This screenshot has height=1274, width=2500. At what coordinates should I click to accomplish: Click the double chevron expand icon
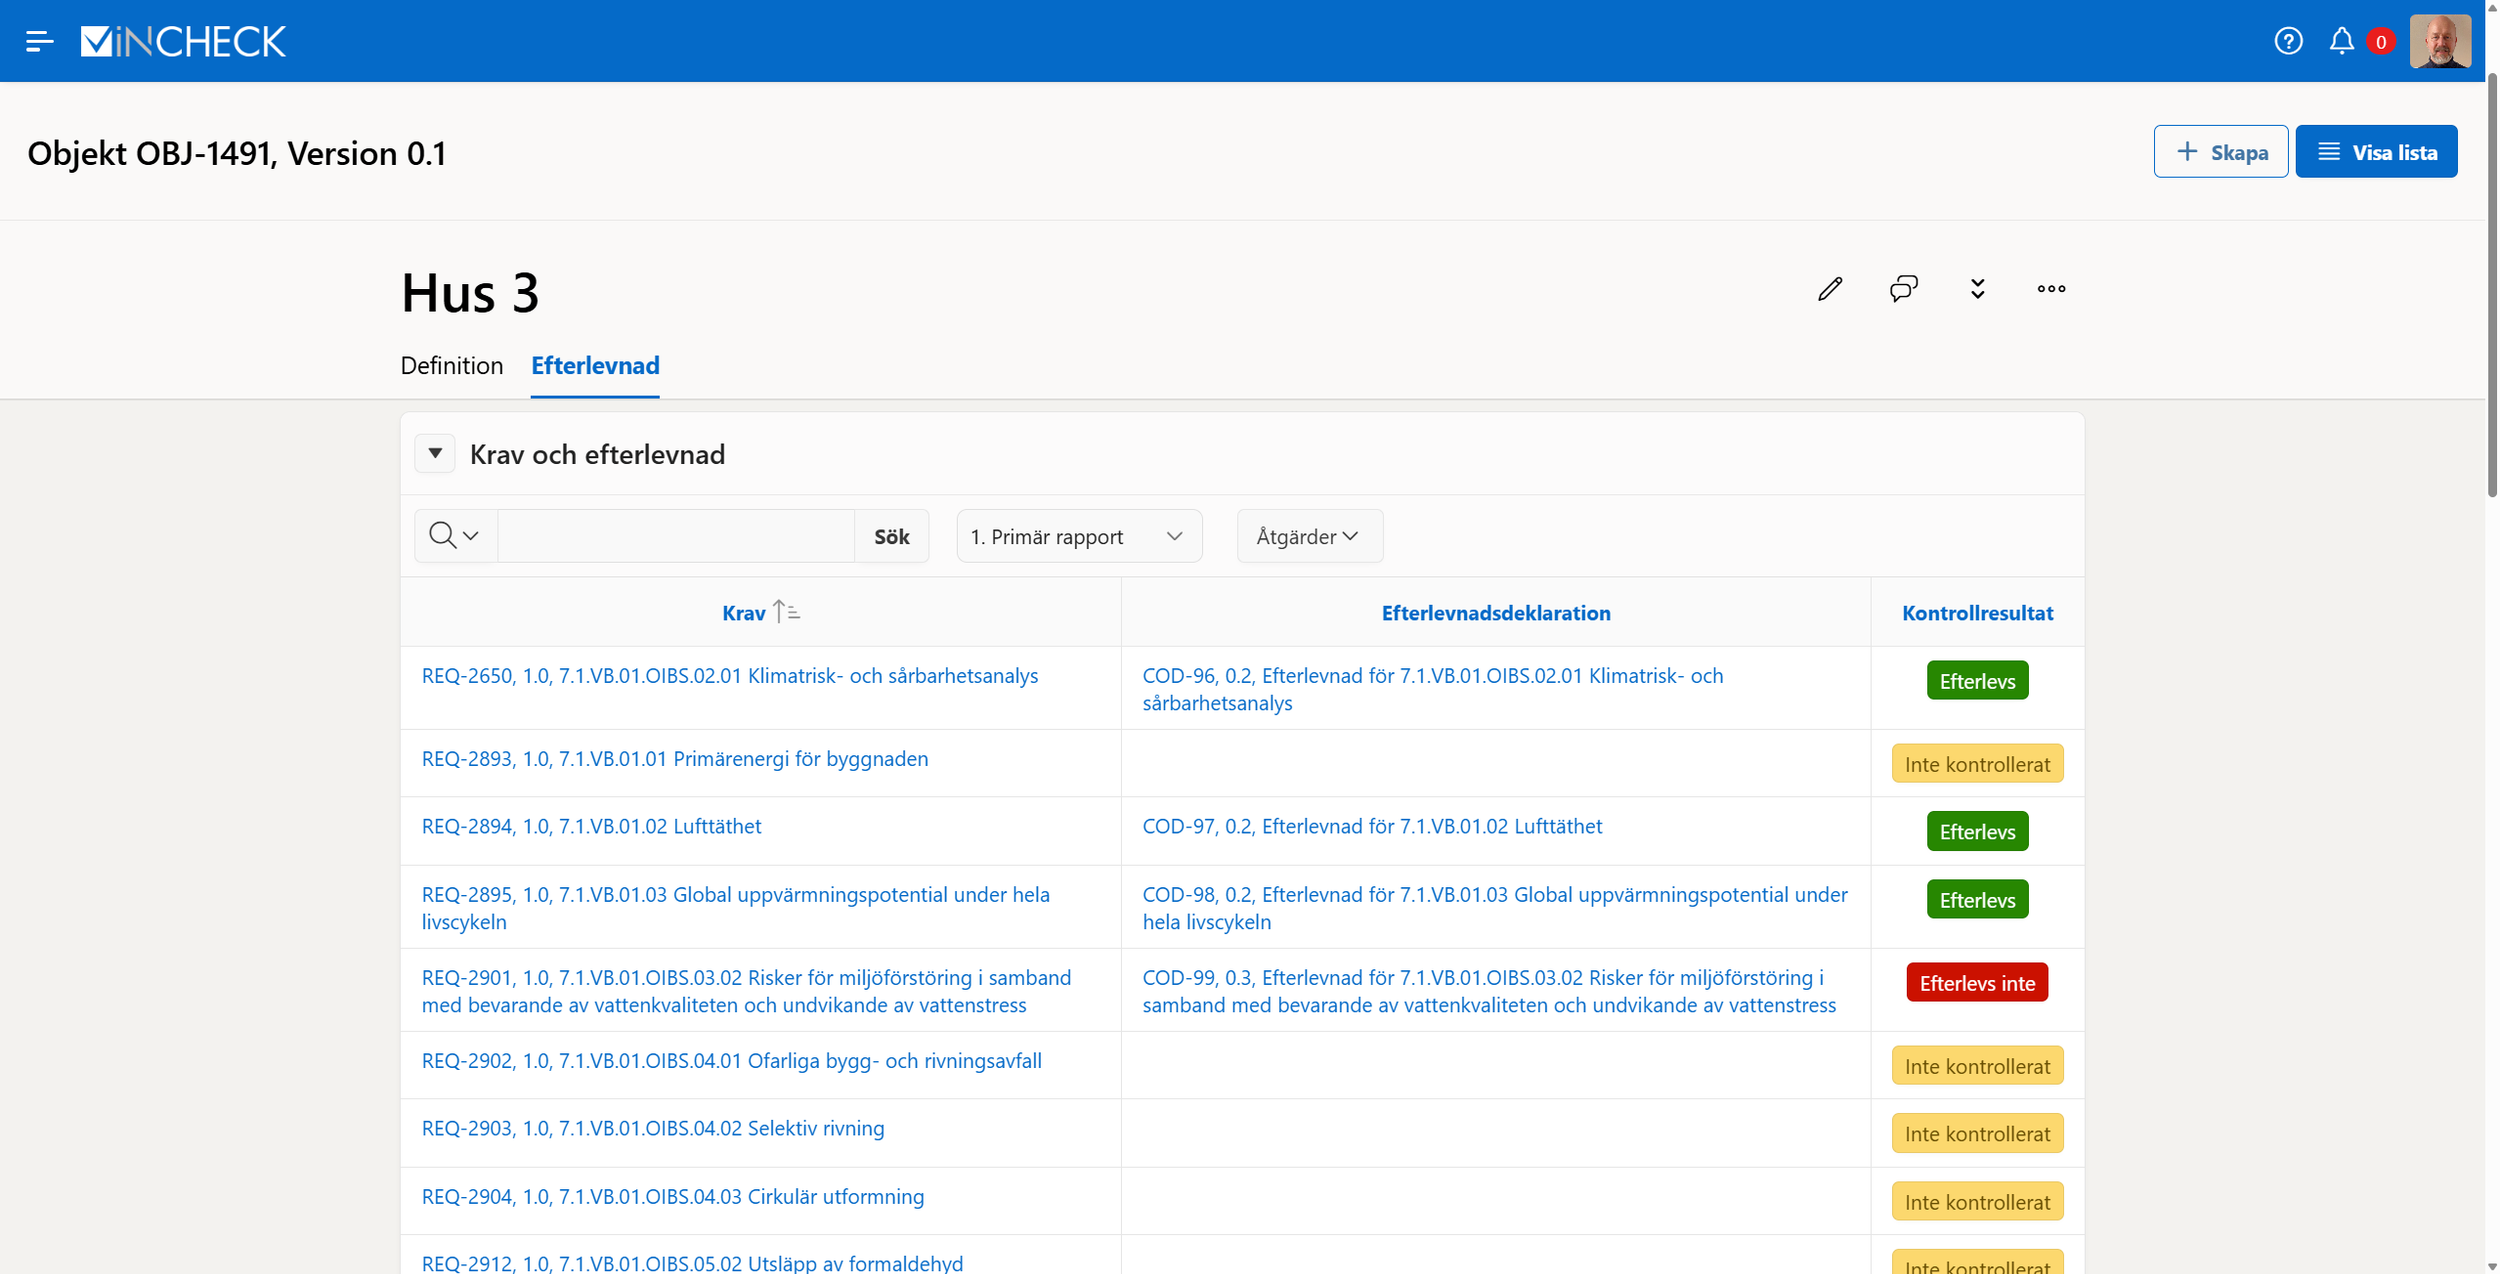(1977, 289)
